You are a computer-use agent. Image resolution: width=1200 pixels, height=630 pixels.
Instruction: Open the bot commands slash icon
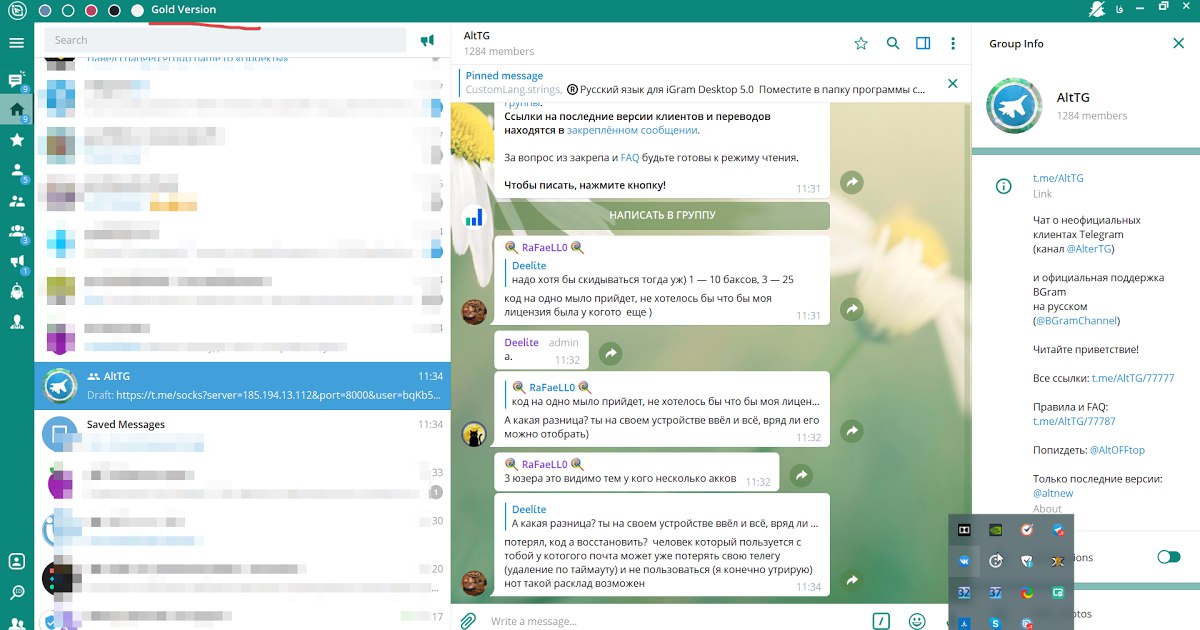coord(881,621)
